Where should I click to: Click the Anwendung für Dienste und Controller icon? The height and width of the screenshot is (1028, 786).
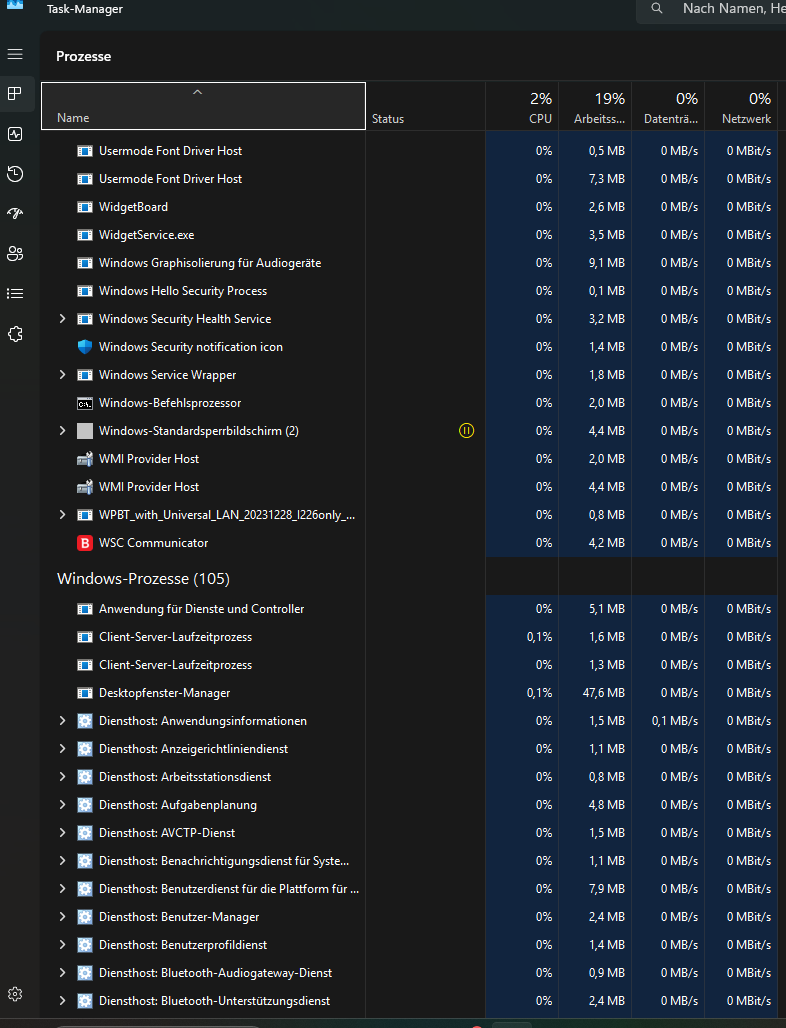(85, 609)
